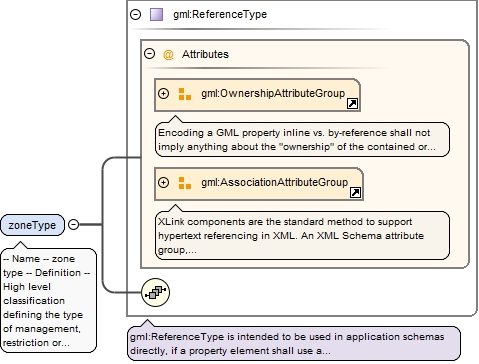The image size is (479, 364).
Task: Expand gml:AssociationAttributeGroup
Action: pos(163,183)
